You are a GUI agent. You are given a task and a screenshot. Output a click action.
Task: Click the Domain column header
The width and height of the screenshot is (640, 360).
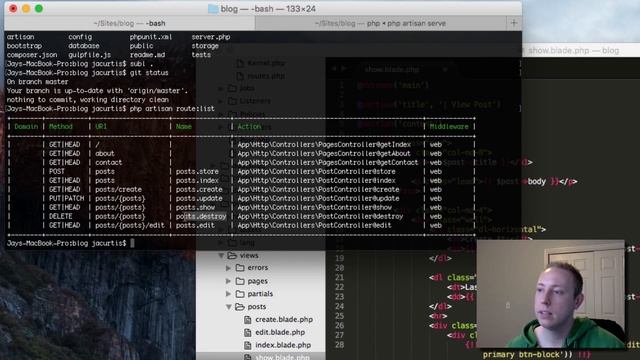point(26,127)
